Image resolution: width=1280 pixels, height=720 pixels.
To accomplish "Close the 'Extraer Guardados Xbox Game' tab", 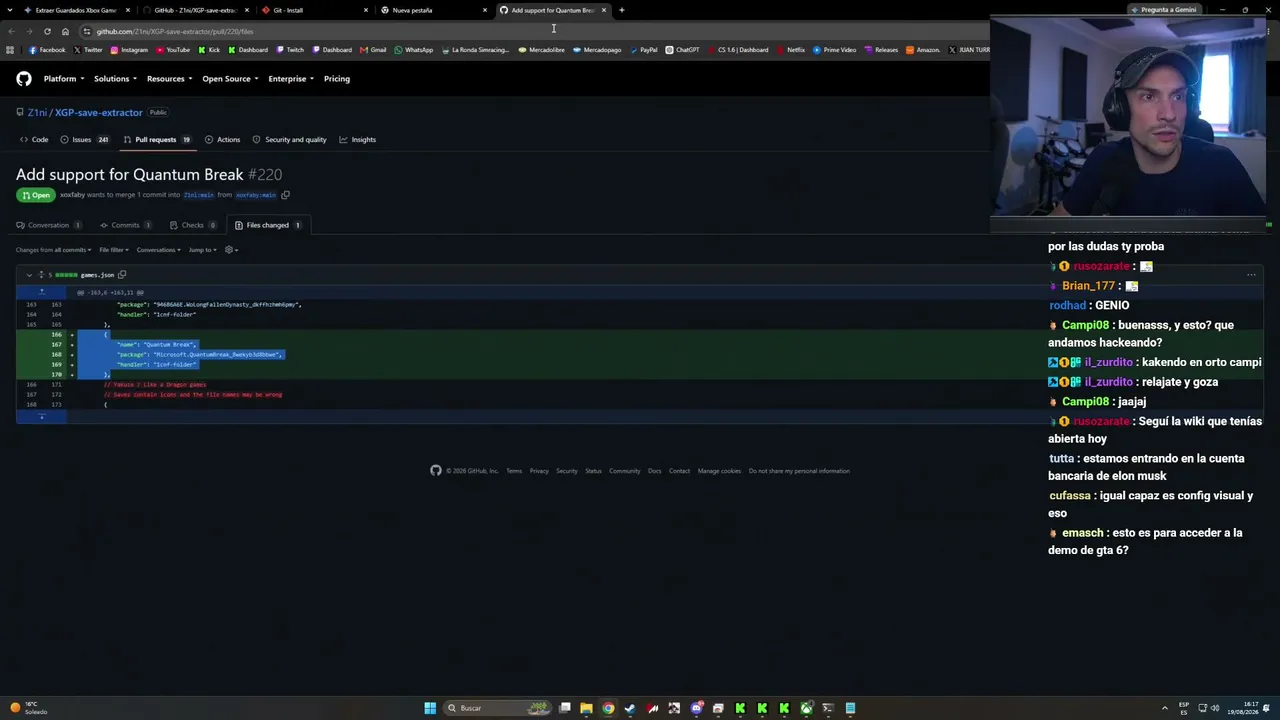I will pos(128,10).
